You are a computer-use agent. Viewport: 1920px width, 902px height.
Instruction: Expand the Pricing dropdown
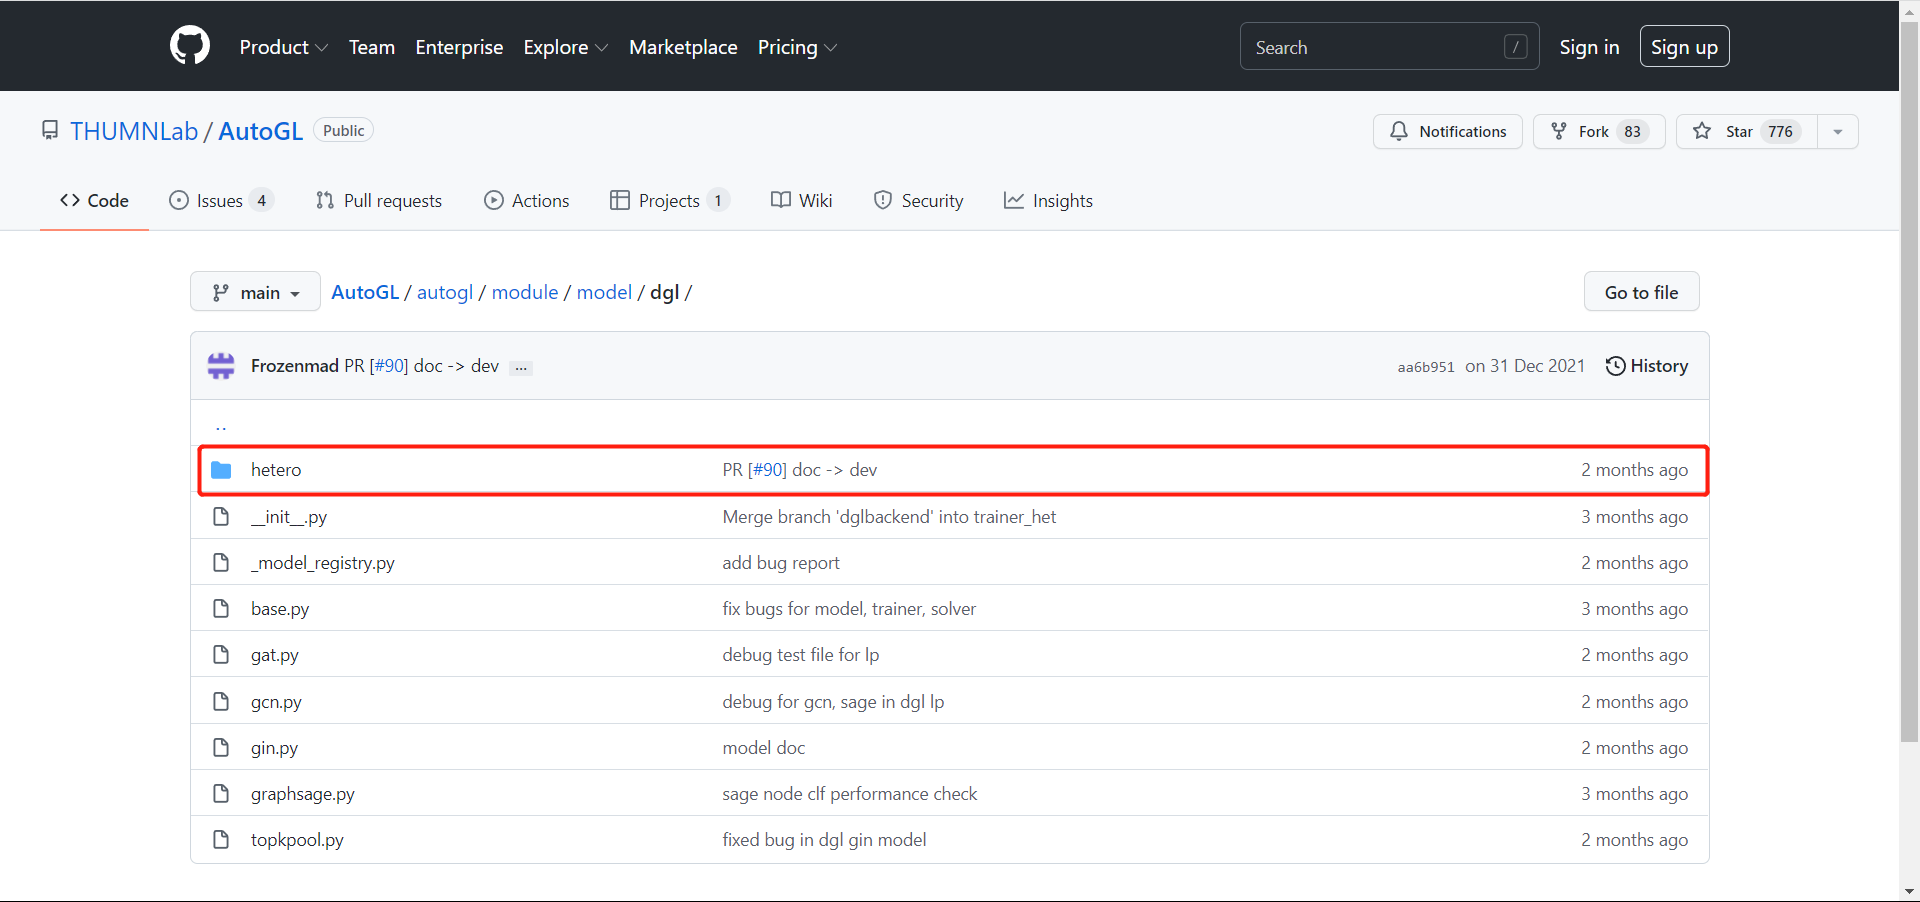(797, 47)
